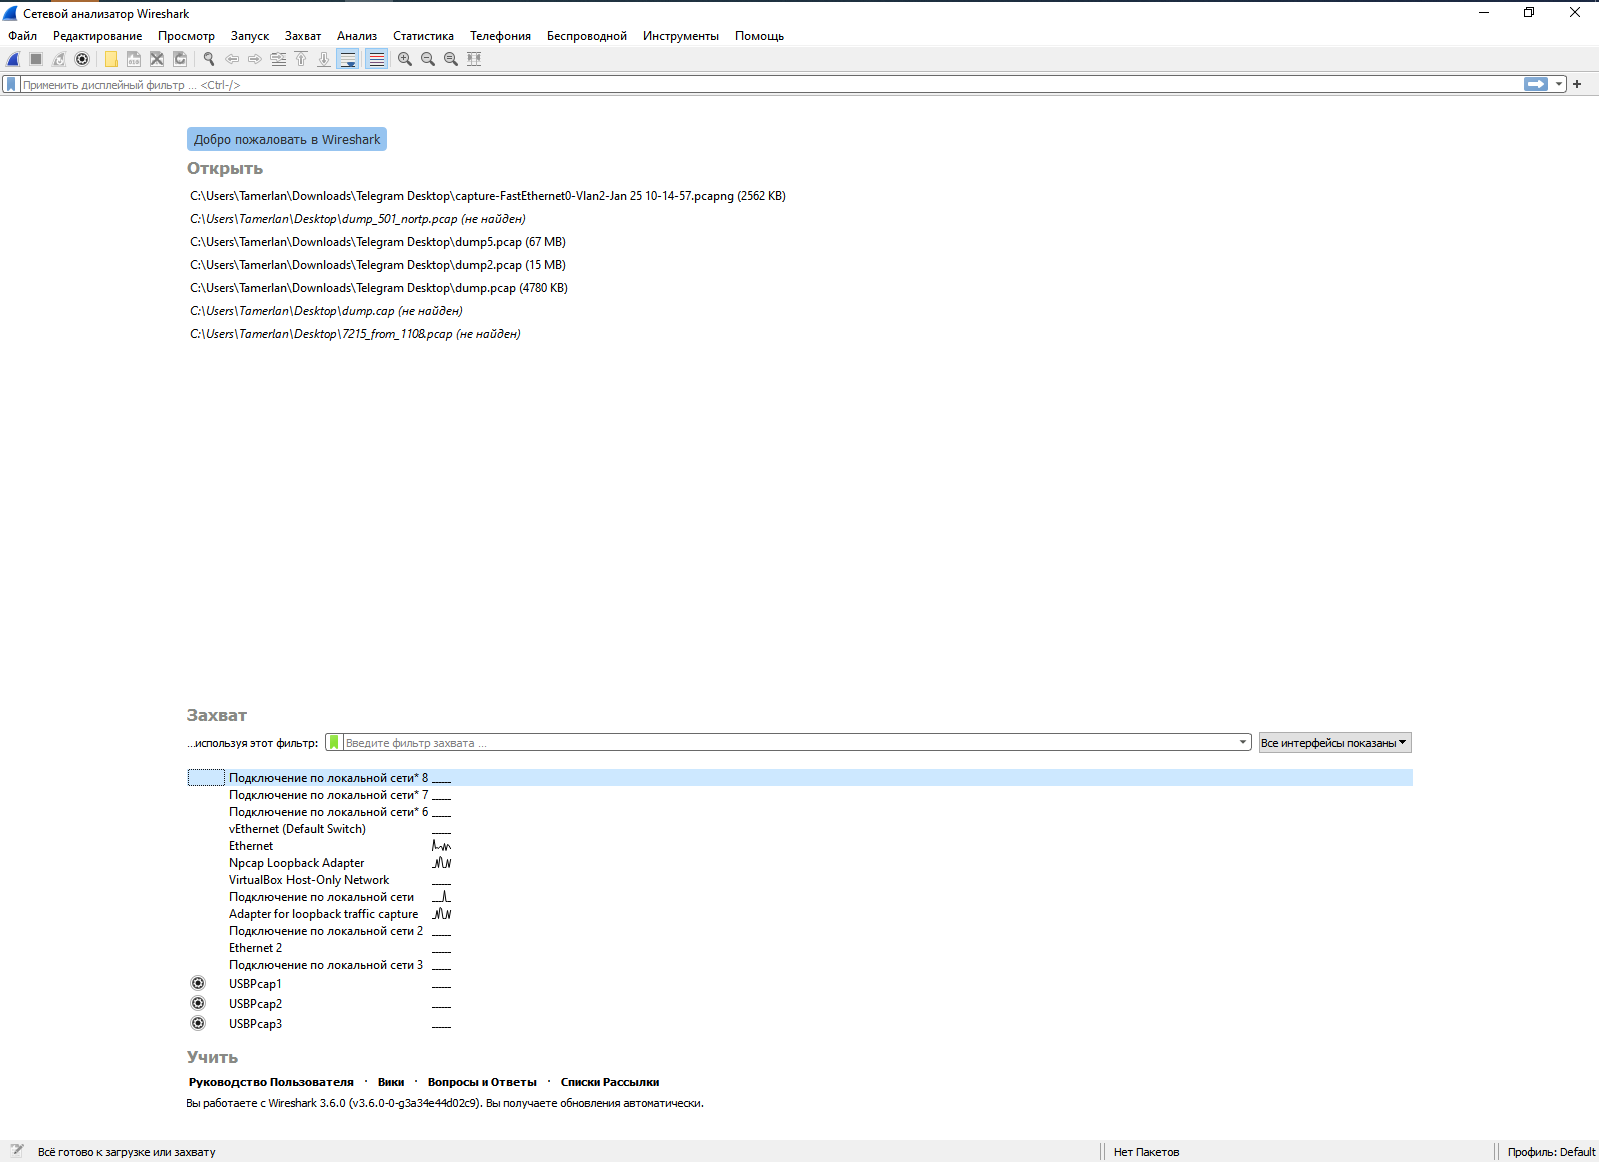The image size is (1599, 1162).
Task: Jump to the first packet icon
Action: tap(301, 59)
